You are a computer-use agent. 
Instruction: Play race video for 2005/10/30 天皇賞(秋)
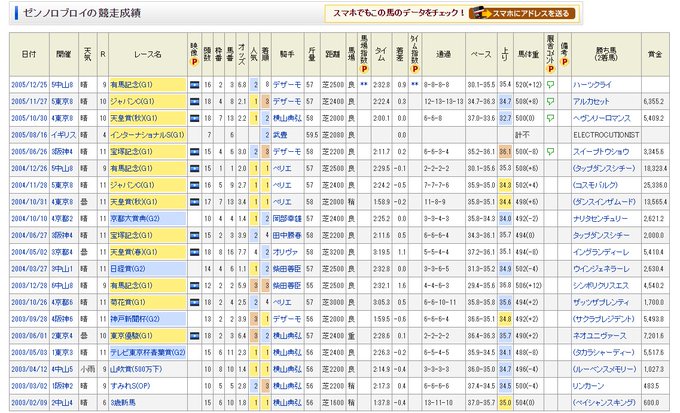click(x=194, y=118)
